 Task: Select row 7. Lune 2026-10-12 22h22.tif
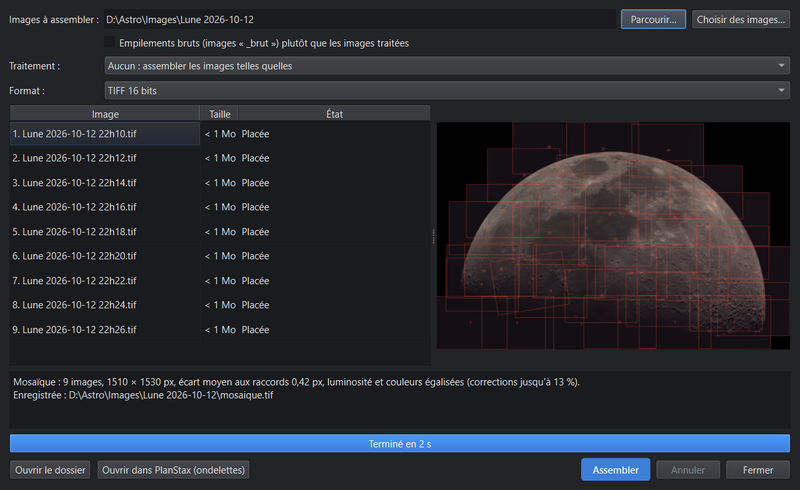(x=220, y=281)
